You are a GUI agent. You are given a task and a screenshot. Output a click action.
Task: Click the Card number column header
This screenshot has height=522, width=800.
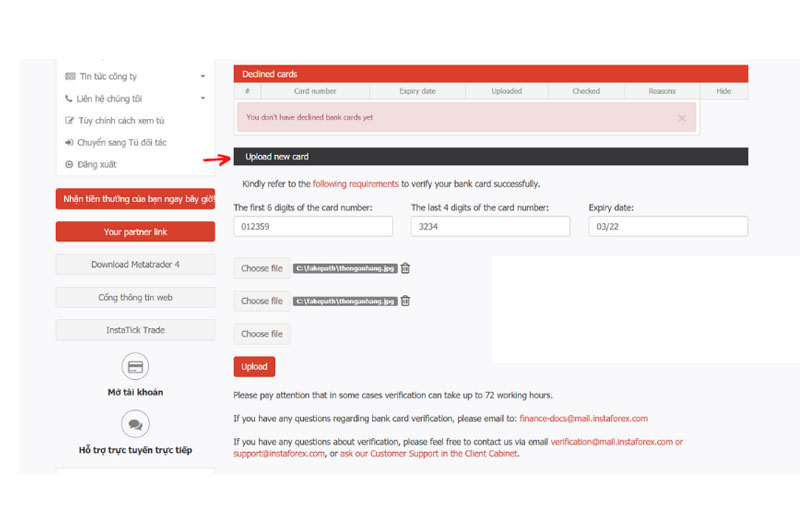pyautogui.click(x=315, y=91)
